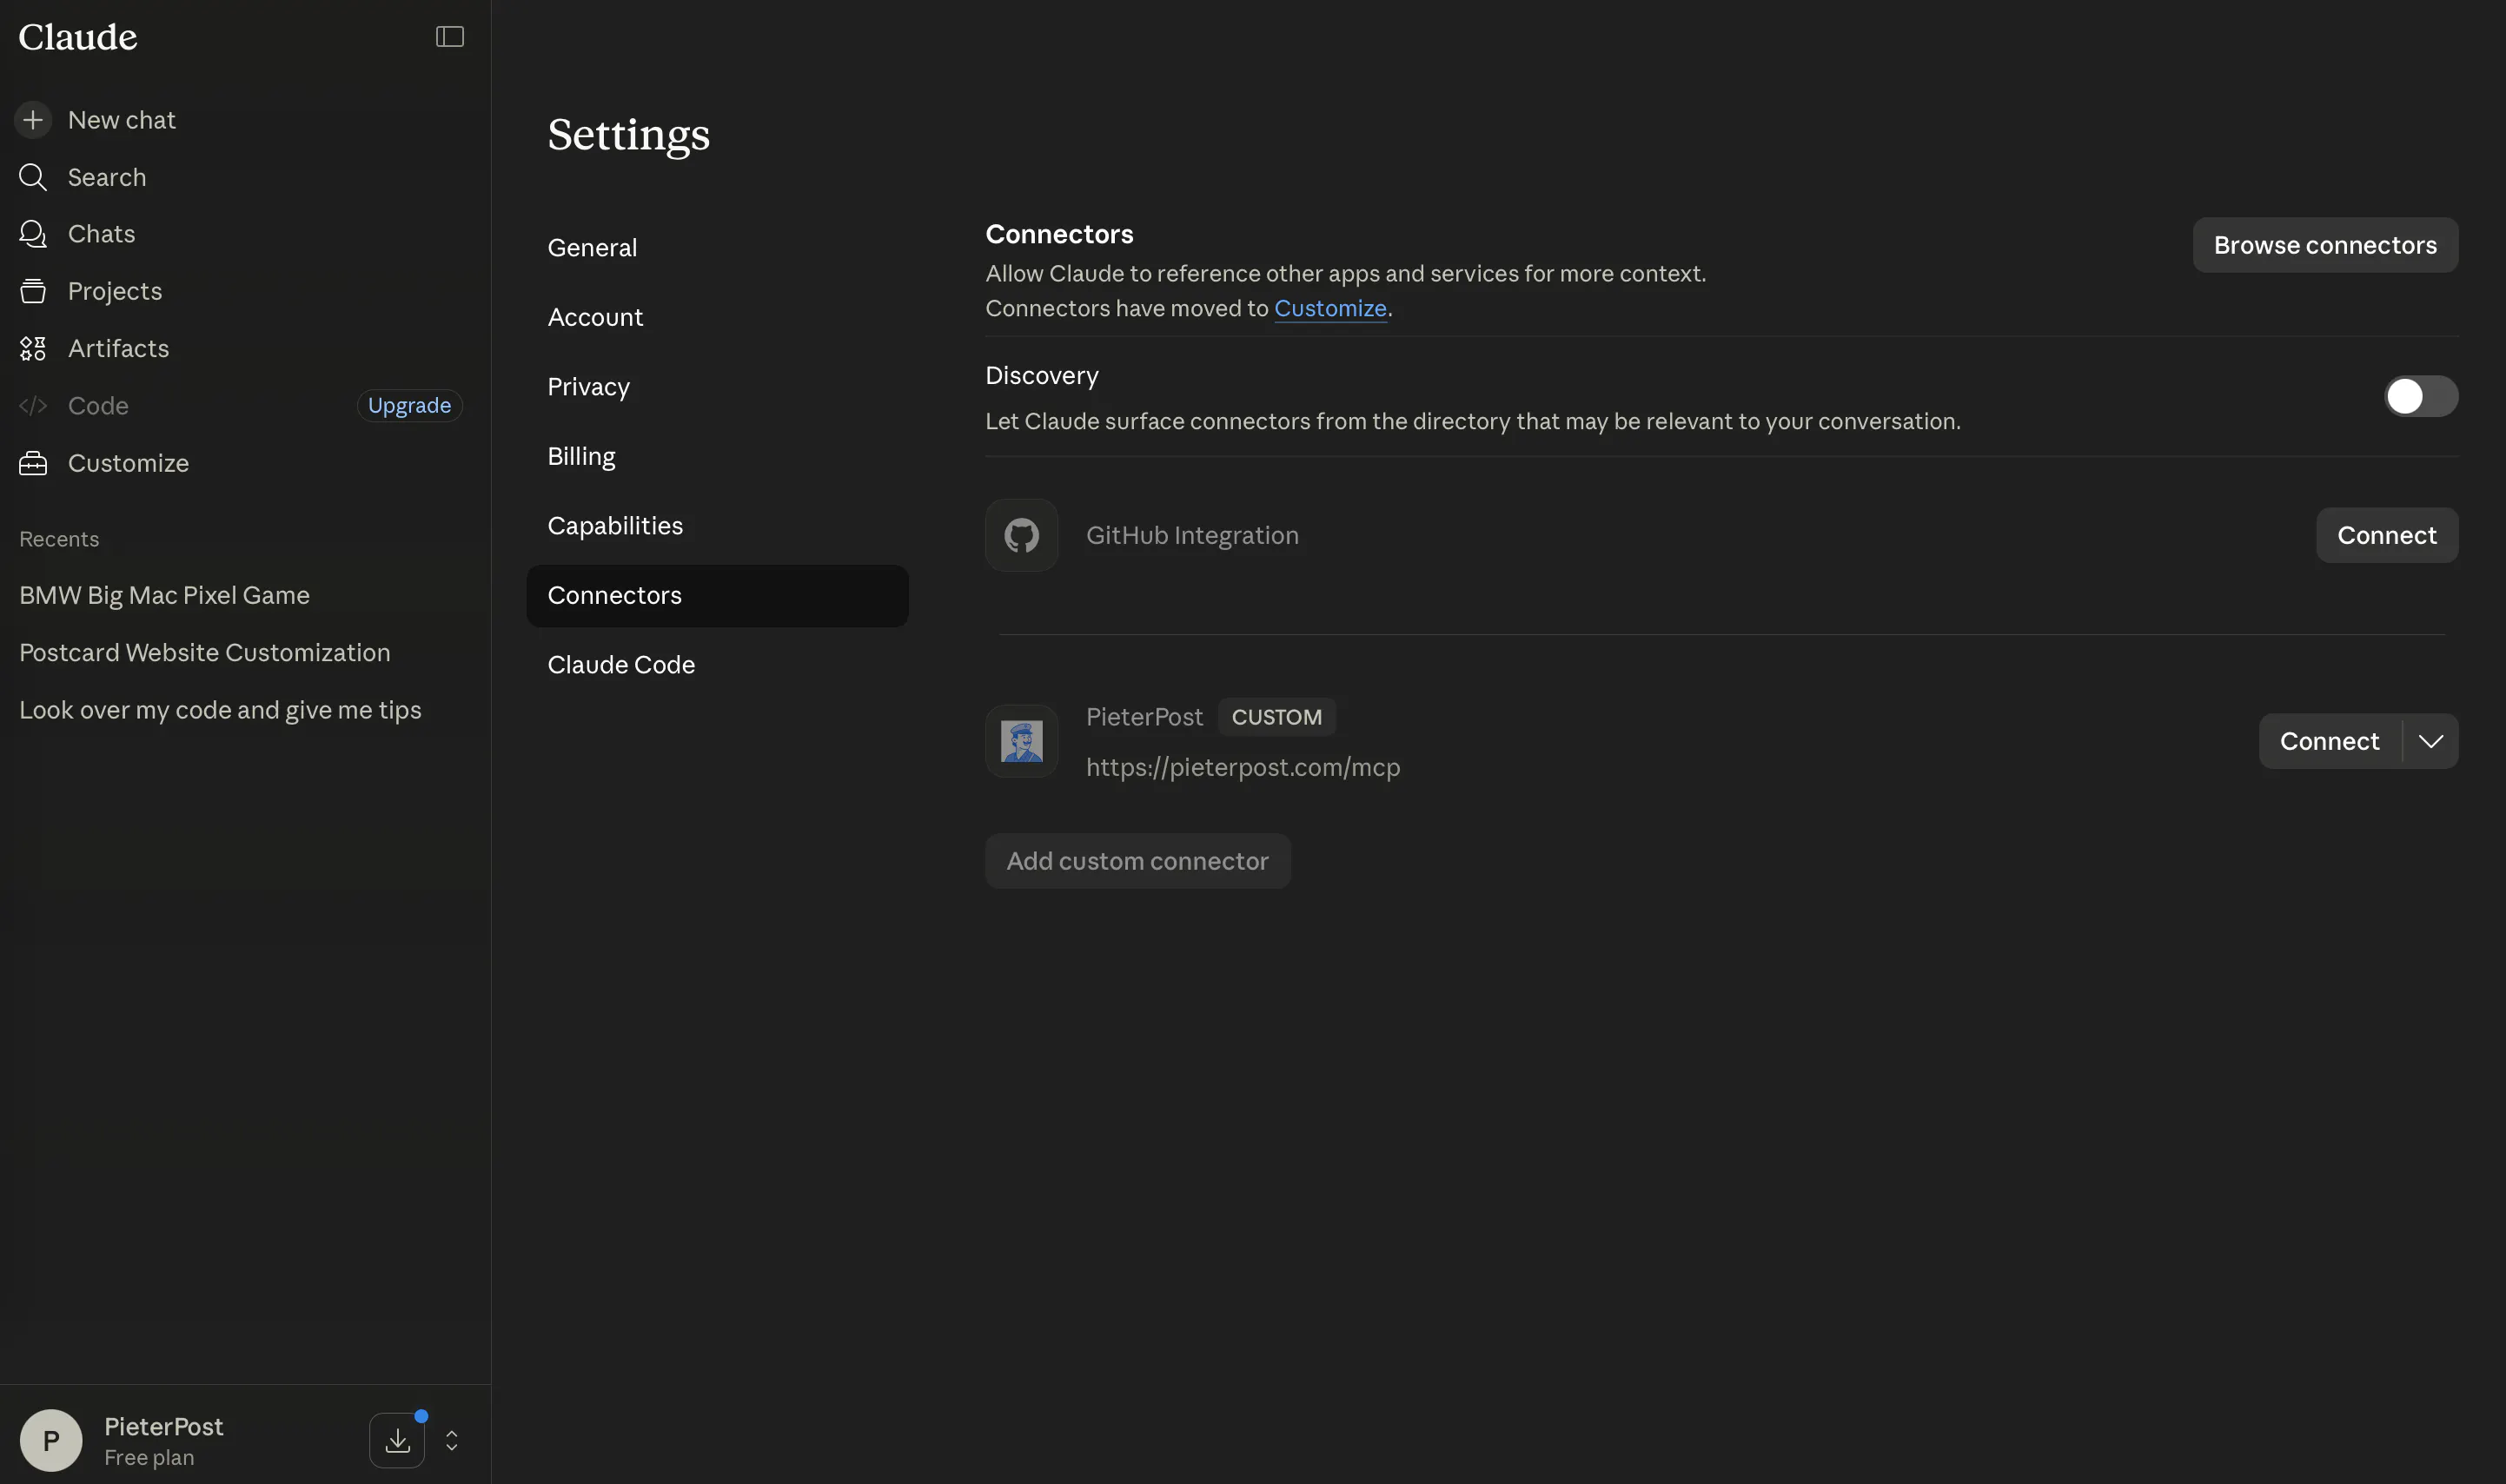
Task: Click the plus icon beside New chat
Action: point(33,120)
